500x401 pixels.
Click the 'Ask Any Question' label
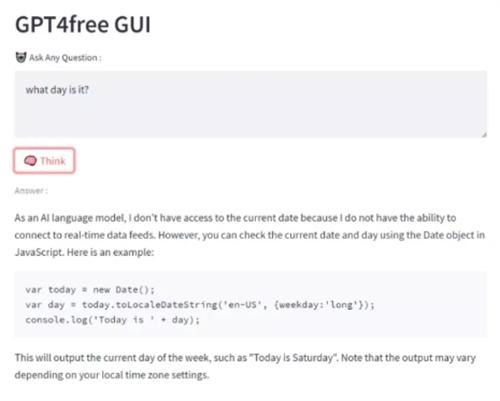(x=65, y=58)
